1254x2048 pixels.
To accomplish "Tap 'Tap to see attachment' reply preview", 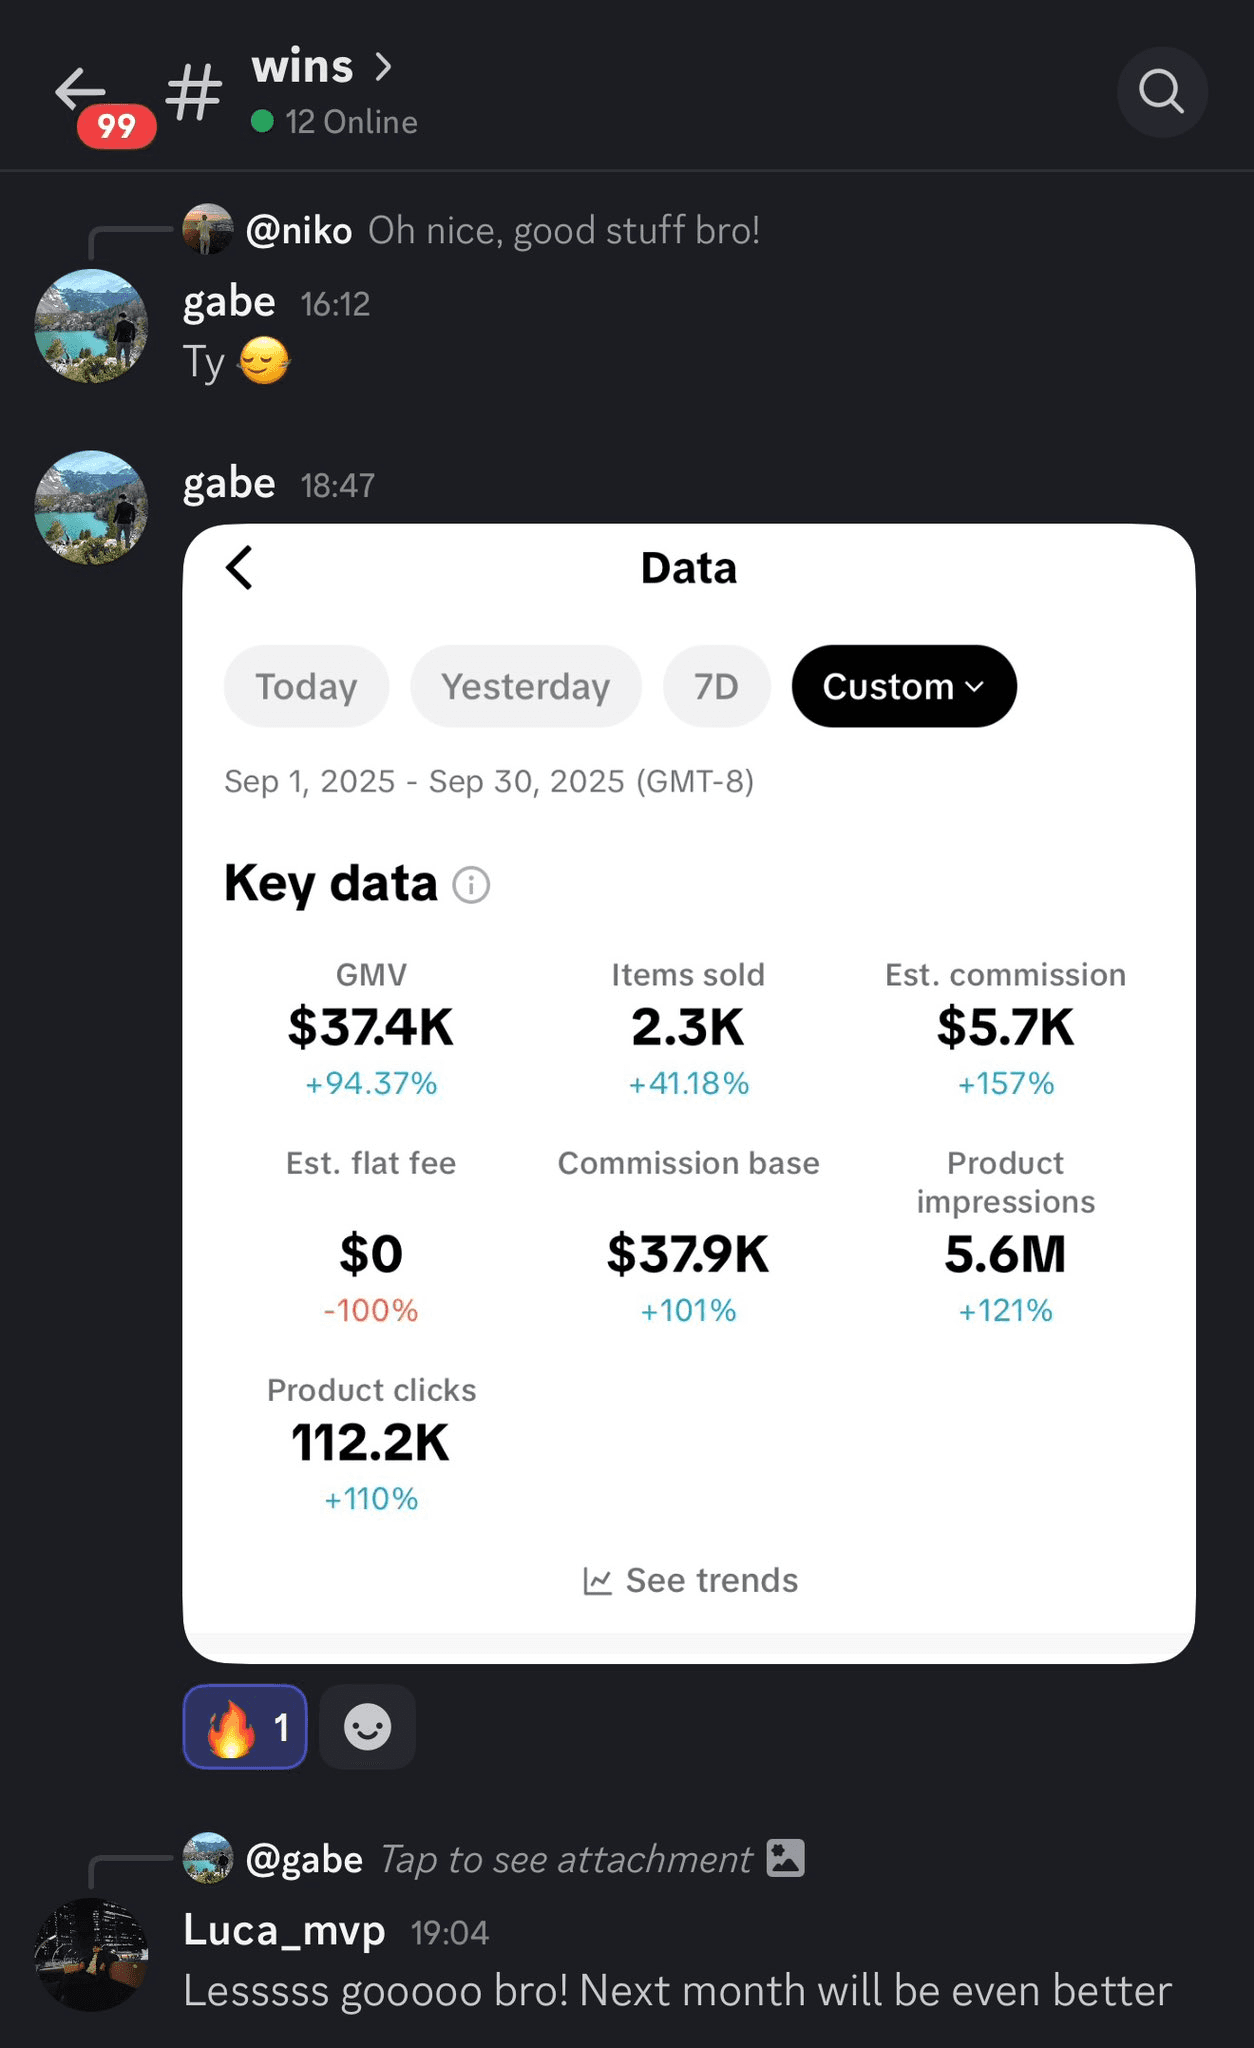I will 565,1859.
